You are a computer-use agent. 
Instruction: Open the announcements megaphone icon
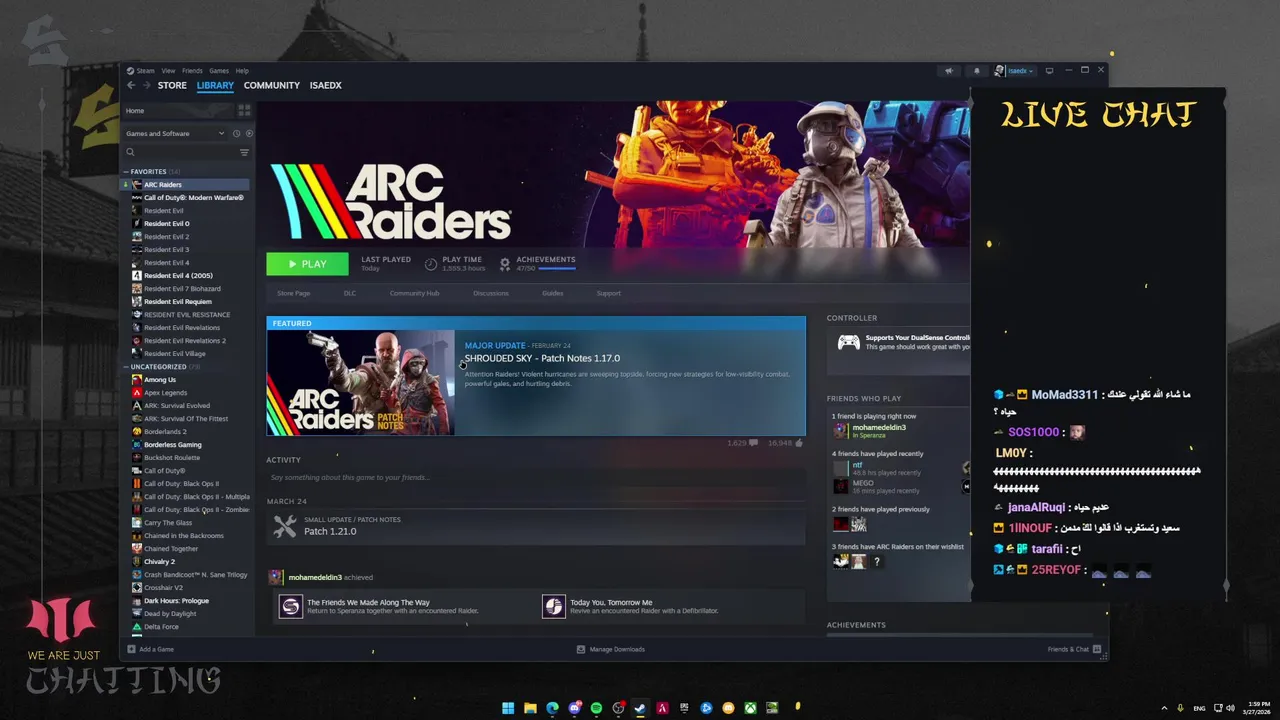pos(949,71)
